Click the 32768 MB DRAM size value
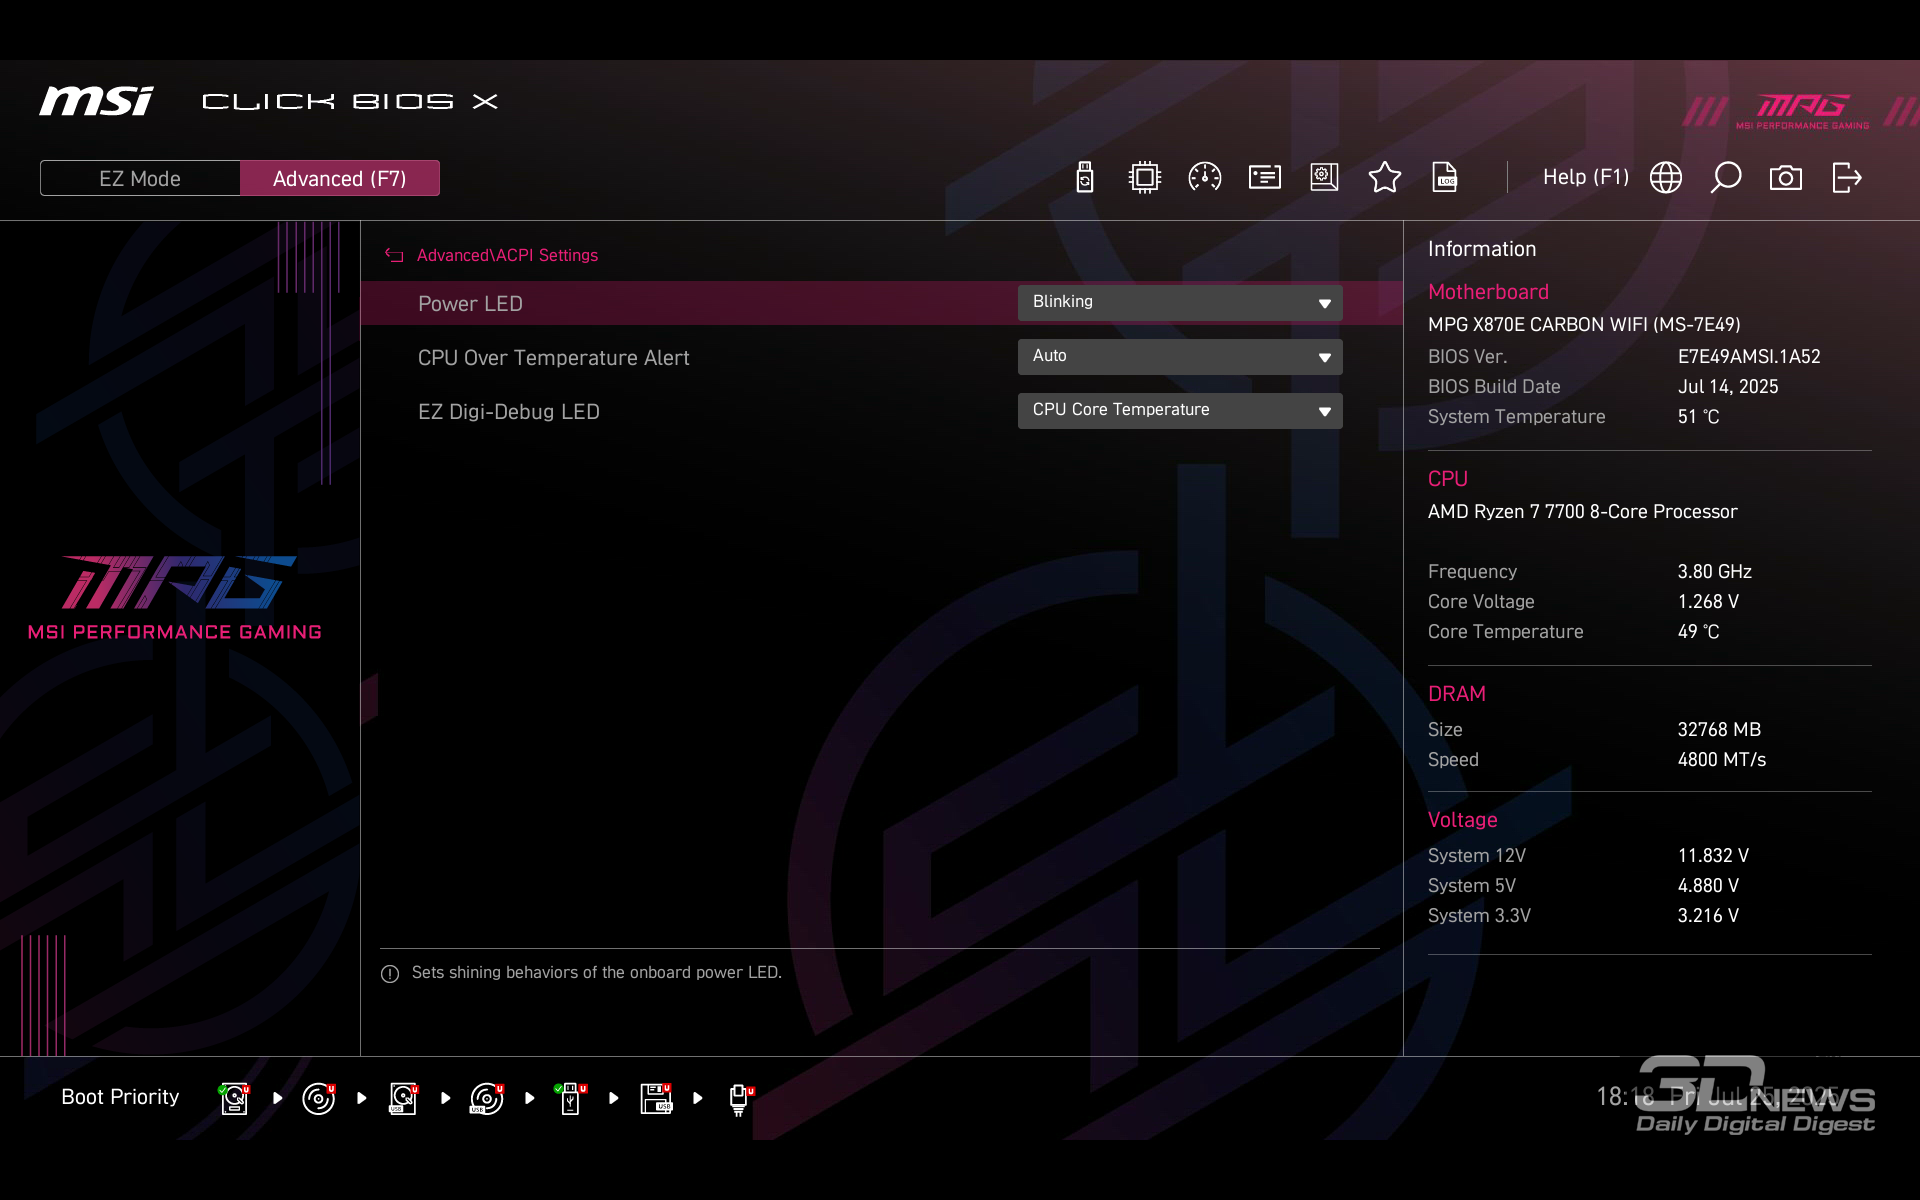Image resolution: width=1920 pixels, height=1200 pixels. pos(1719,730)
